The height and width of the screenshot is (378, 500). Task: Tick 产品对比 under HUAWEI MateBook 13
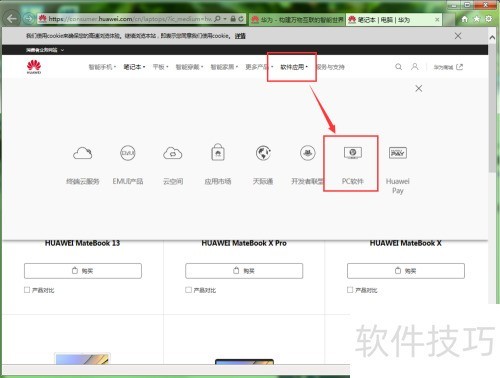coord(27,290)
